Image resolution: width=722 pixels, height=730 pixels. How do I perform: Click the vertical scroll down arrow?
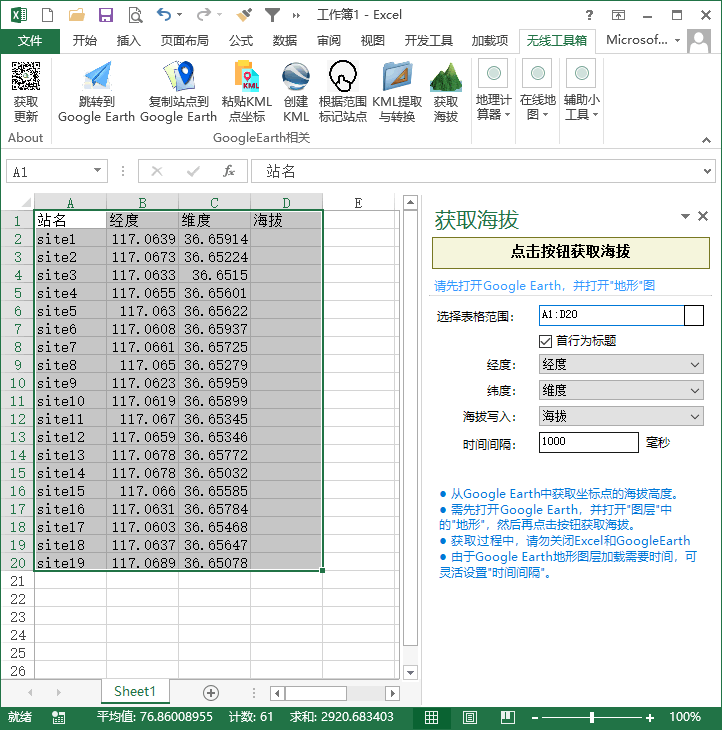click(x=410, y=673)
